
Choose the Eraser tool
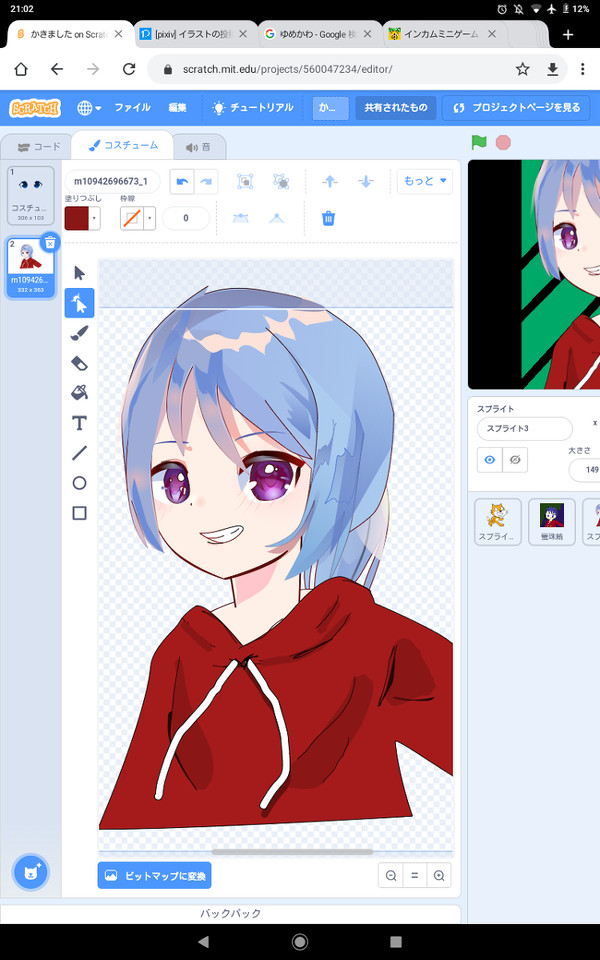[80, 363]
